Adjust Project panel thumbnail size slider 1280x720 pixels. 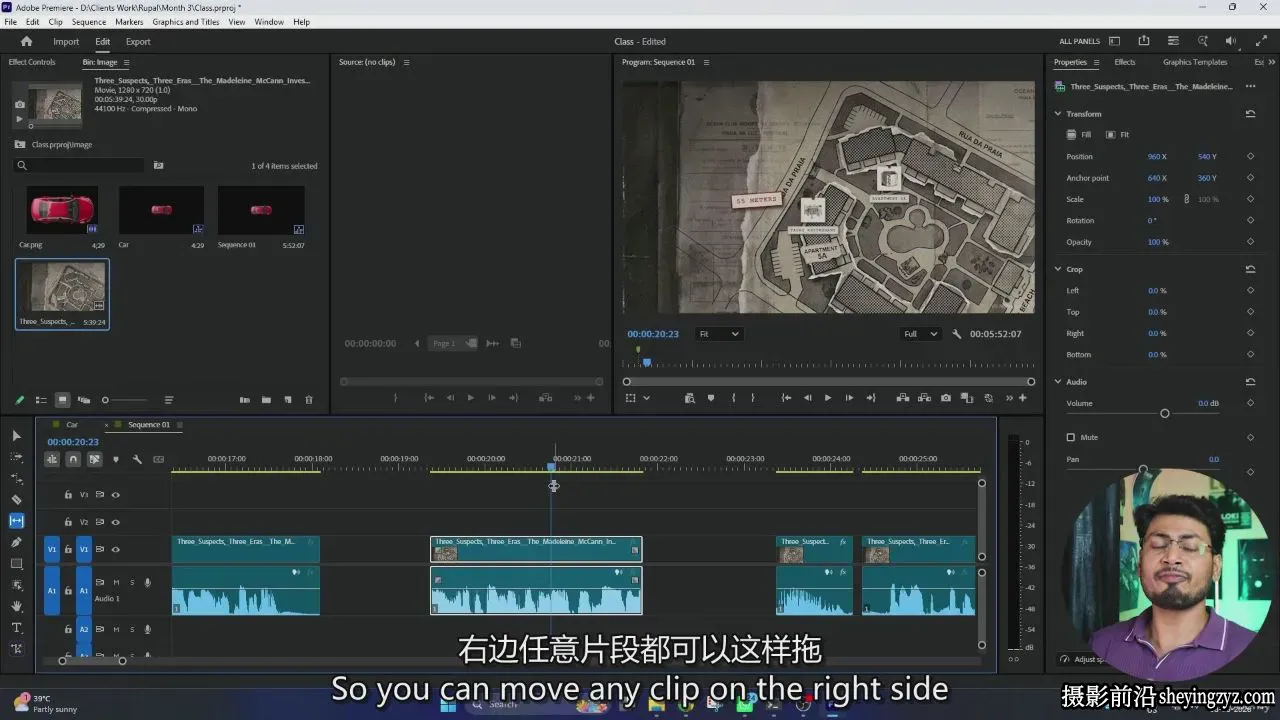[x=105, y=400]
